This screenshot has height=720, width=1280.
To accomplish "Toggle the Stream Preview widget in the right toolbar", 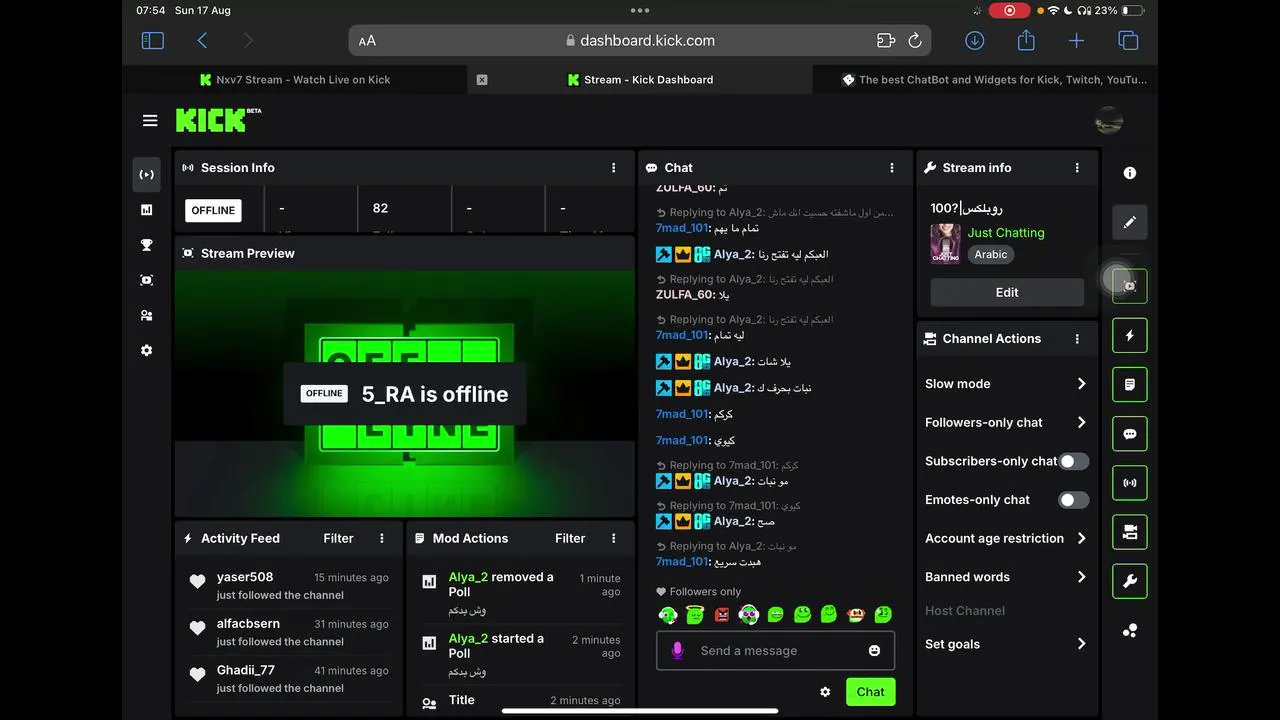I will point(1130,286).
